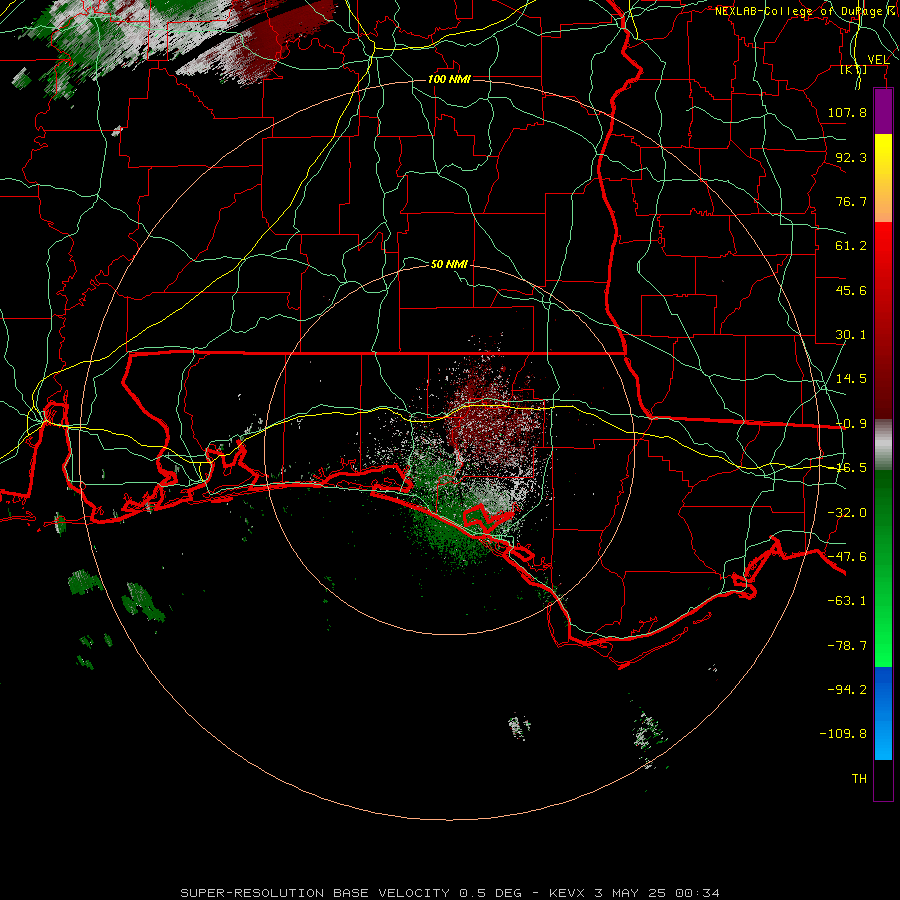
Task: Click the 50 NMI range ring label
Action: [449, 264]
